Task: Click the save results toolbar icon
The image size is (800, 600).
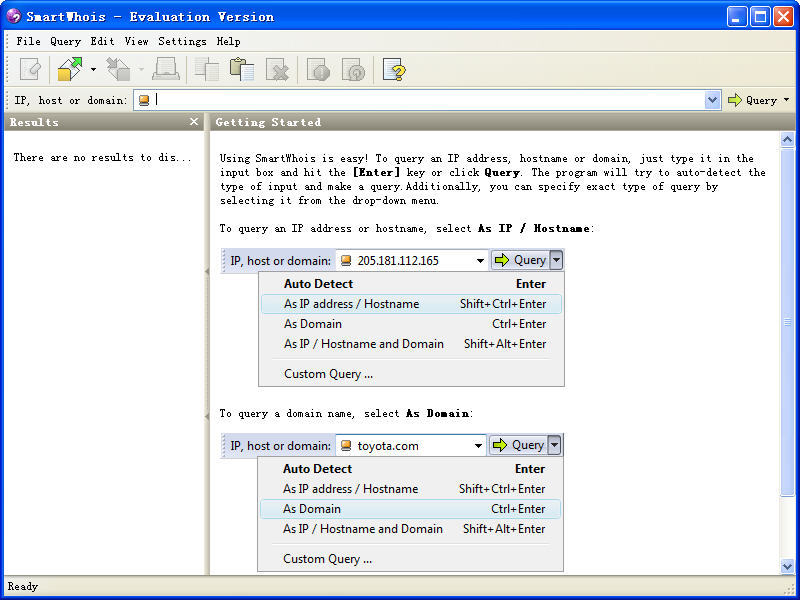Action: click(119, 69)
